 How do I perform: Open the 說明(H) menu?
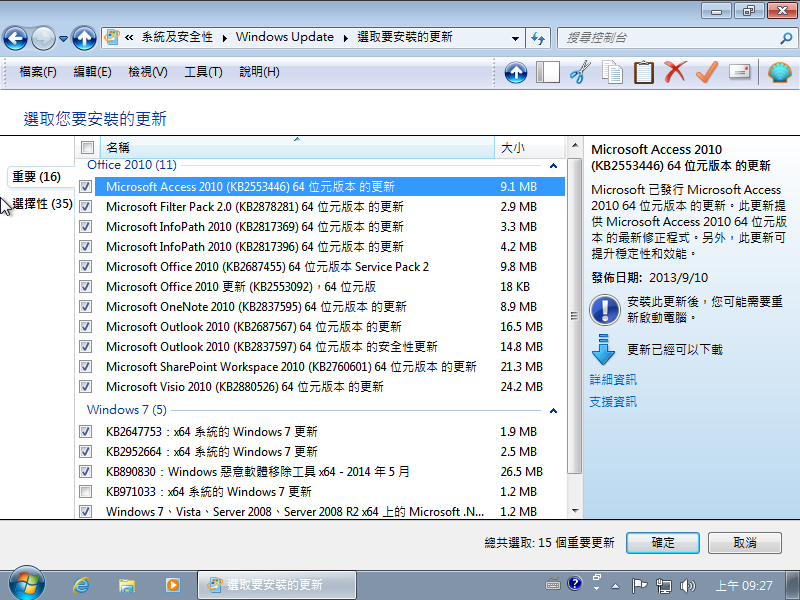(259, 72)
